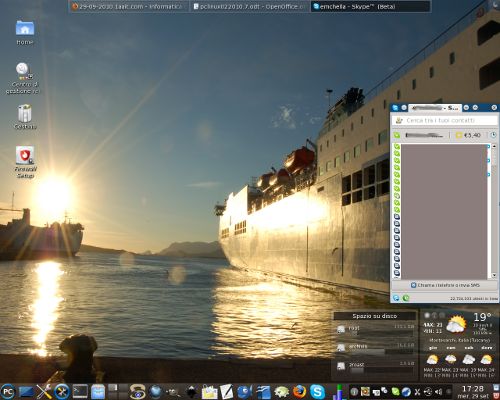This screenshot has height=400, width=500.
Task: Click the 'Cerca tra i tuoi contatti' field
Action: [x=445, y=120]
